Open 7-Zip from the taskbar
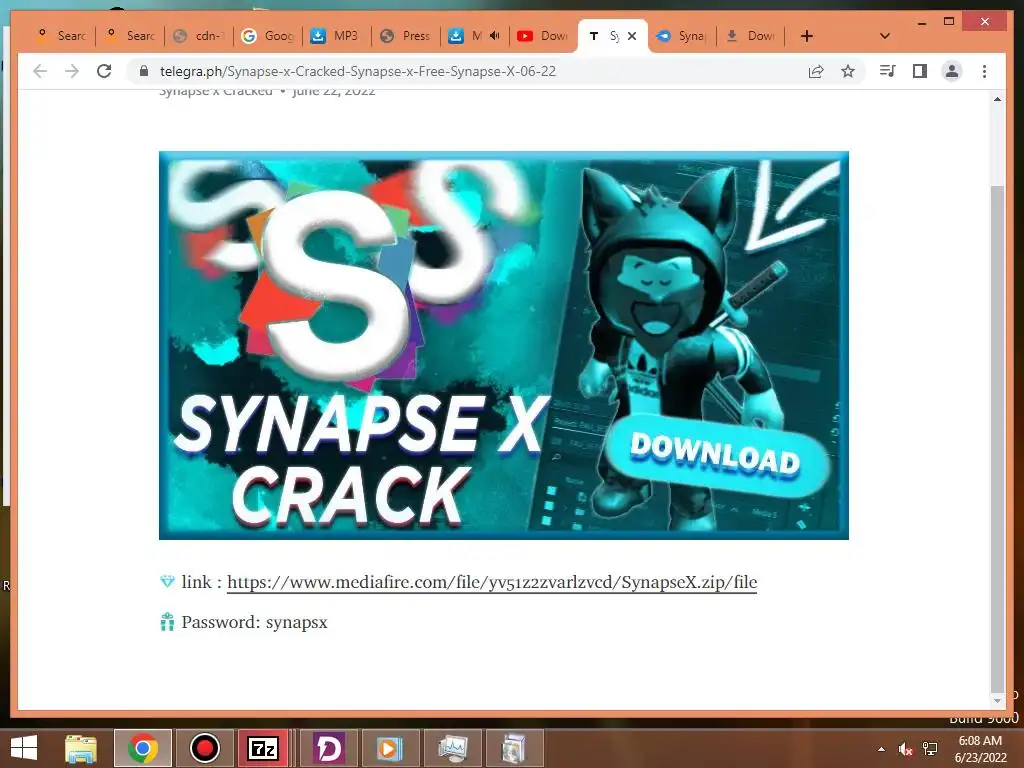The image size is (1024, 768). tap(263, 748)
